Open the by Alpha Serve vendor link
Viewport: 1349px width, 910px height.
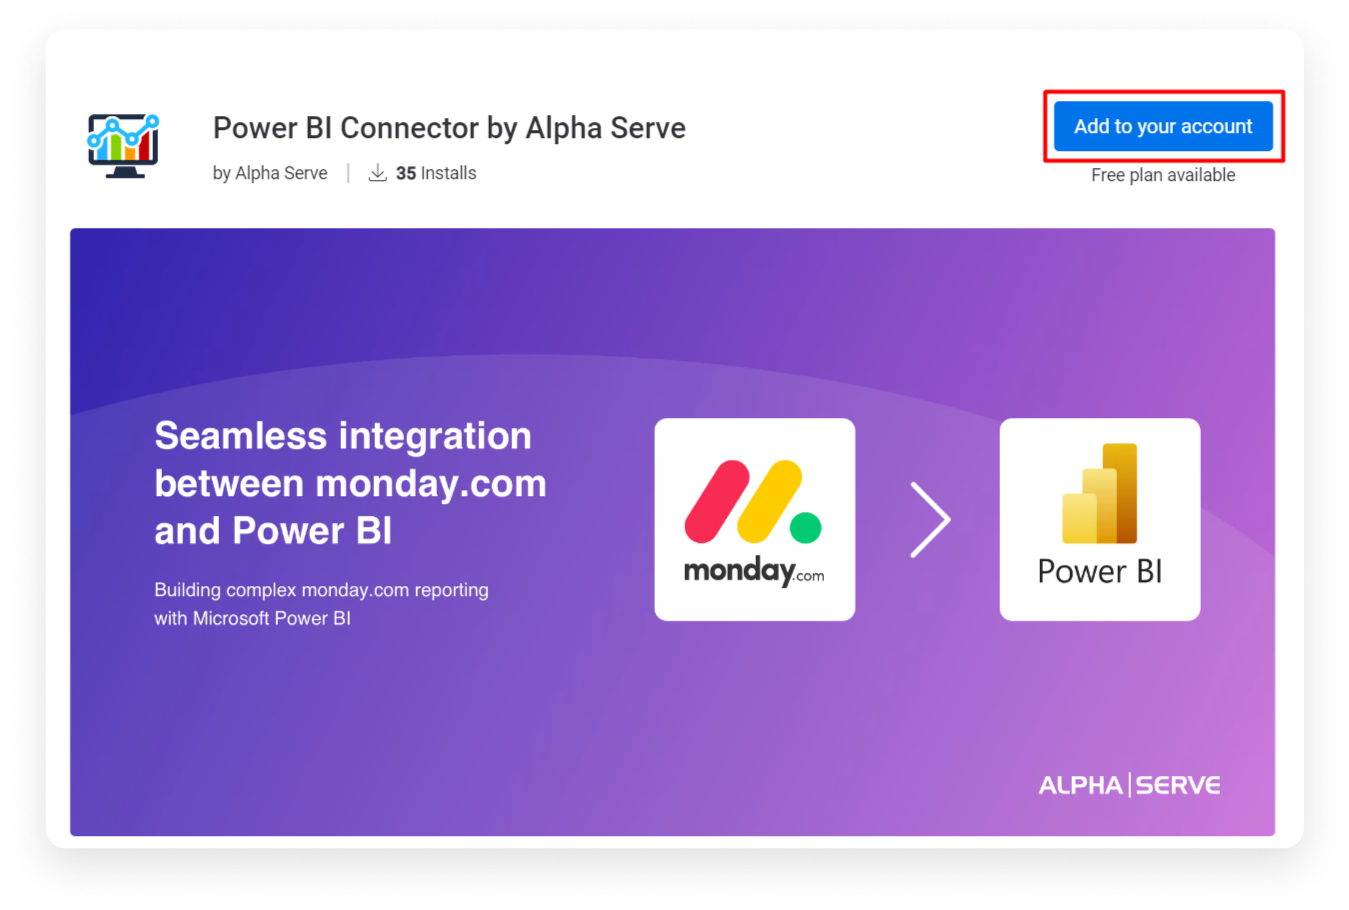click(x=269, y=172)
